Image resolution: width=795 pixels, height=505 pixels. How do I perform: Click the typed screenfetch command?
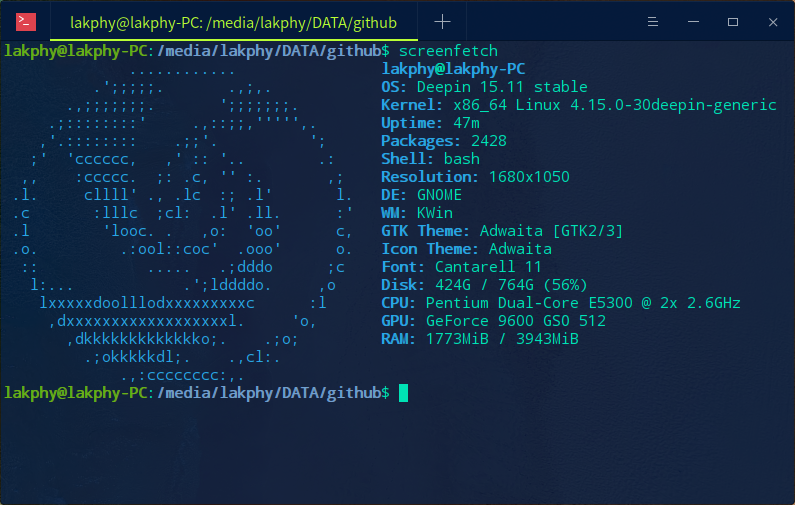coord(447,51)
